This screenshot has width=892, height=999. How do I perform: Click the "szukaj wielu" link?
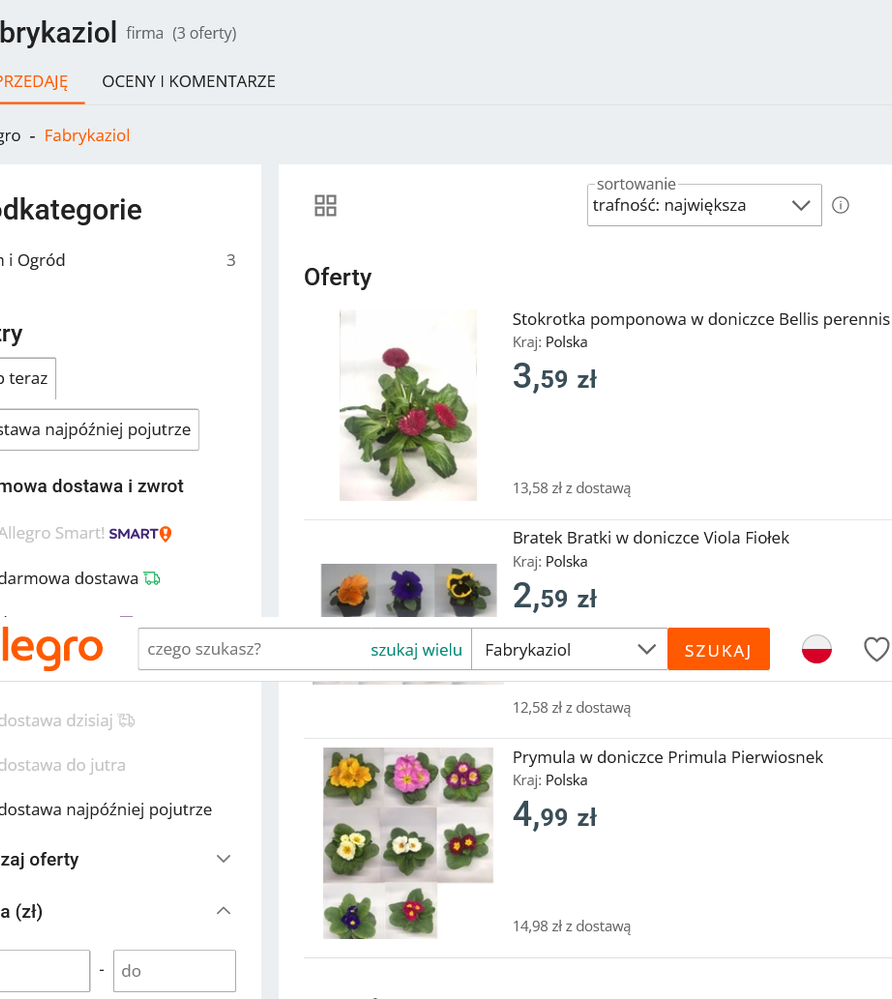(416, 650)
